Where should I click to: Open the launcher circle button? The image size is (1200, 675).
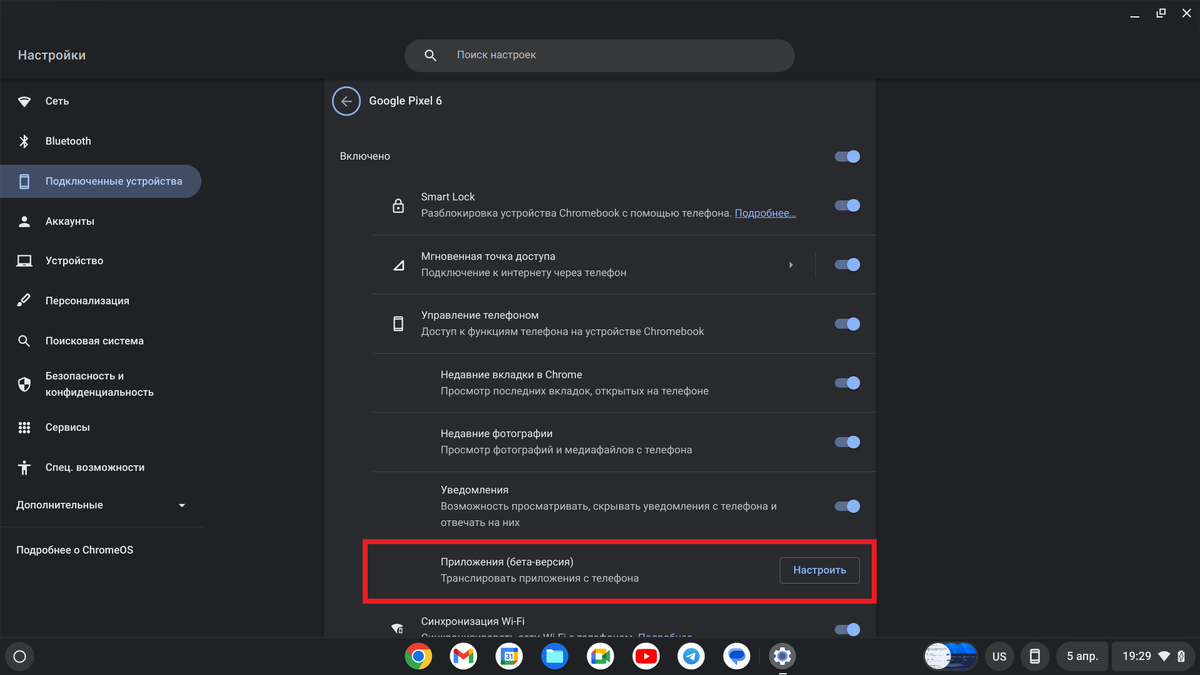tap(19, 656)
